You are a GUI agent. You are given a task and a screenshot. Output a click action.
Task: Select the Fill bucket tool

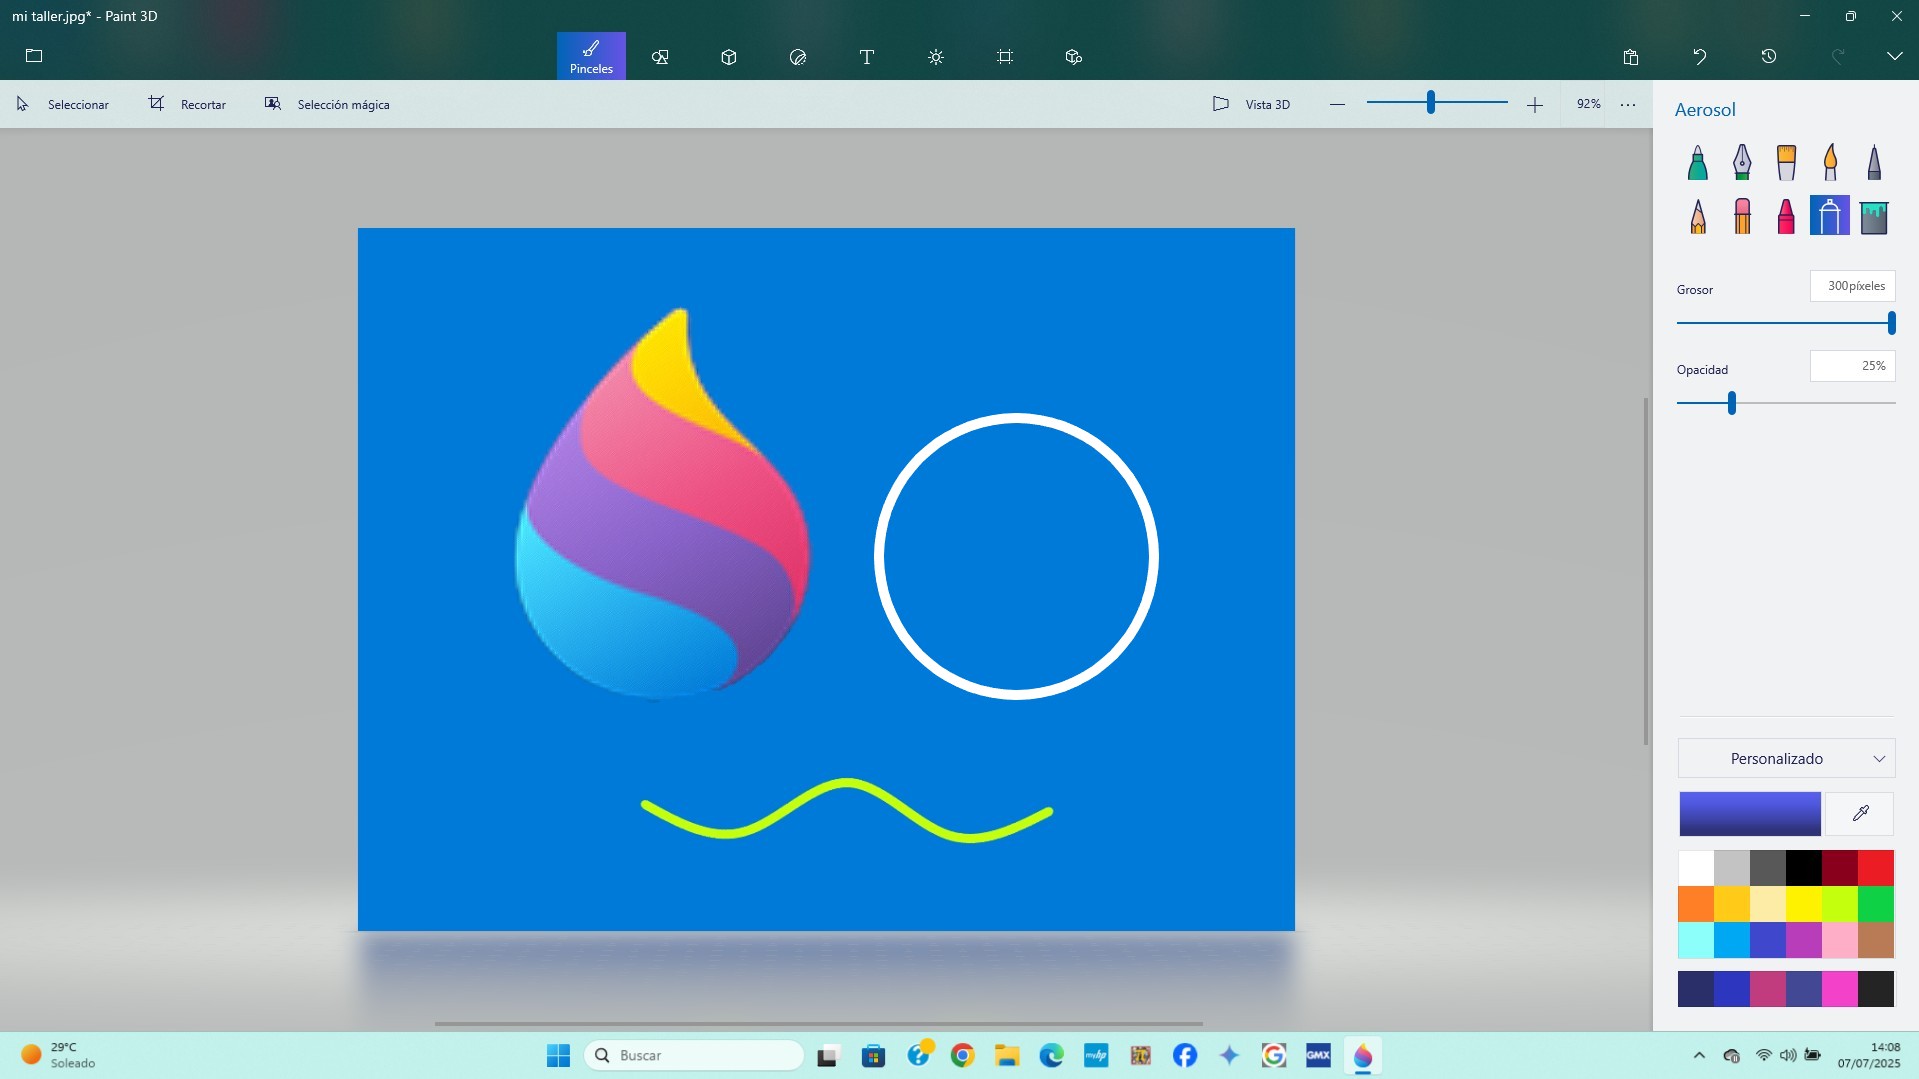tap(1874, 216)
